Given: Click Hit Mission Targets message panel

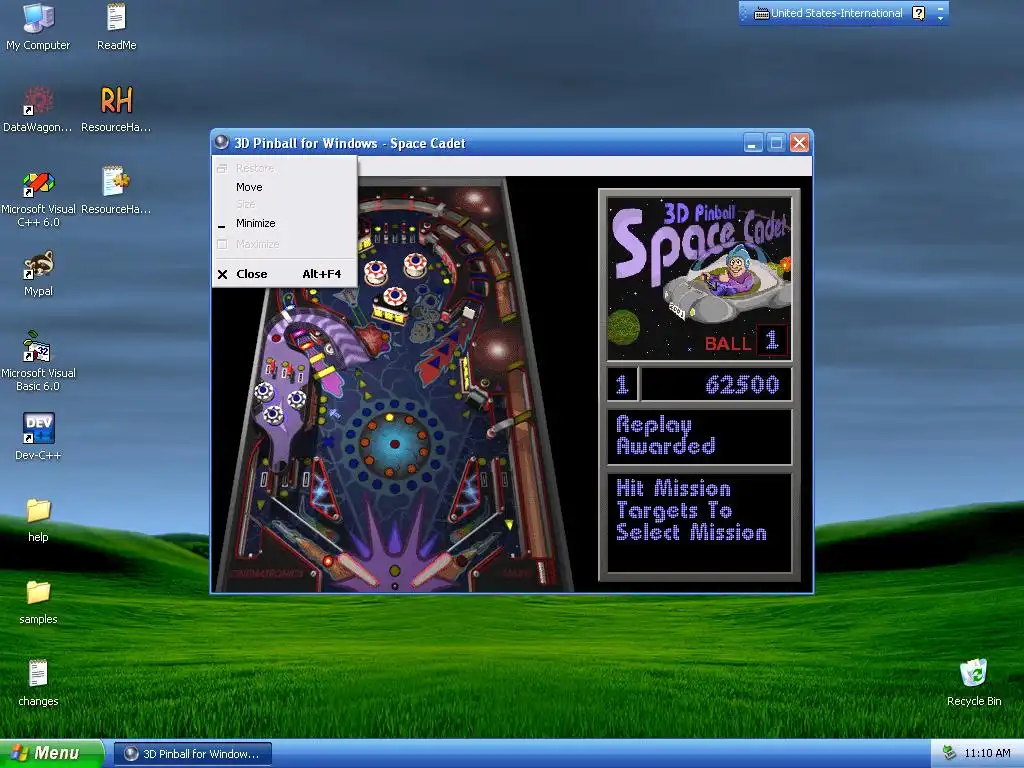Looking at the screenshot, I should [x=699, y=522].
